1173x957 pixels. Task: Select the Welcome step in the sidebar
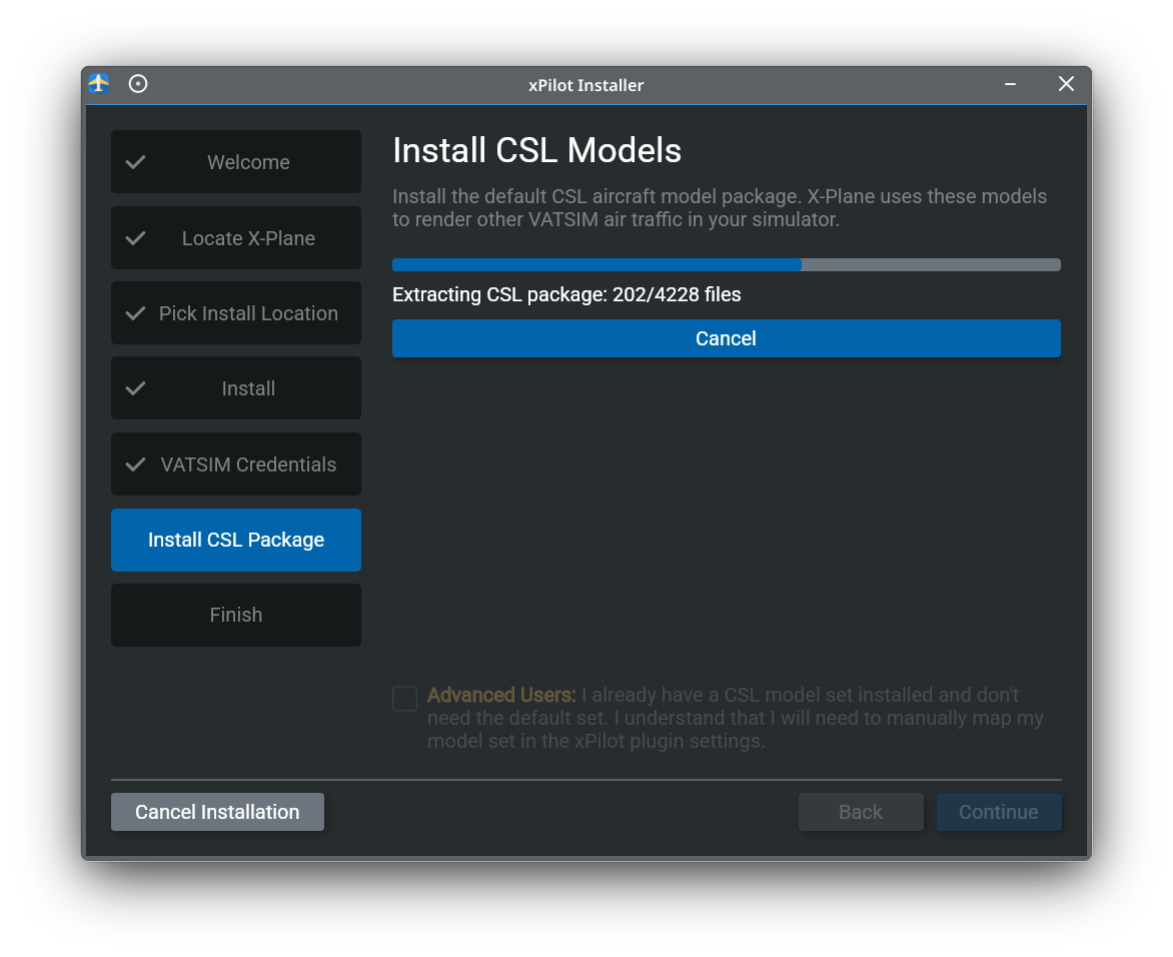click(247, 161)
